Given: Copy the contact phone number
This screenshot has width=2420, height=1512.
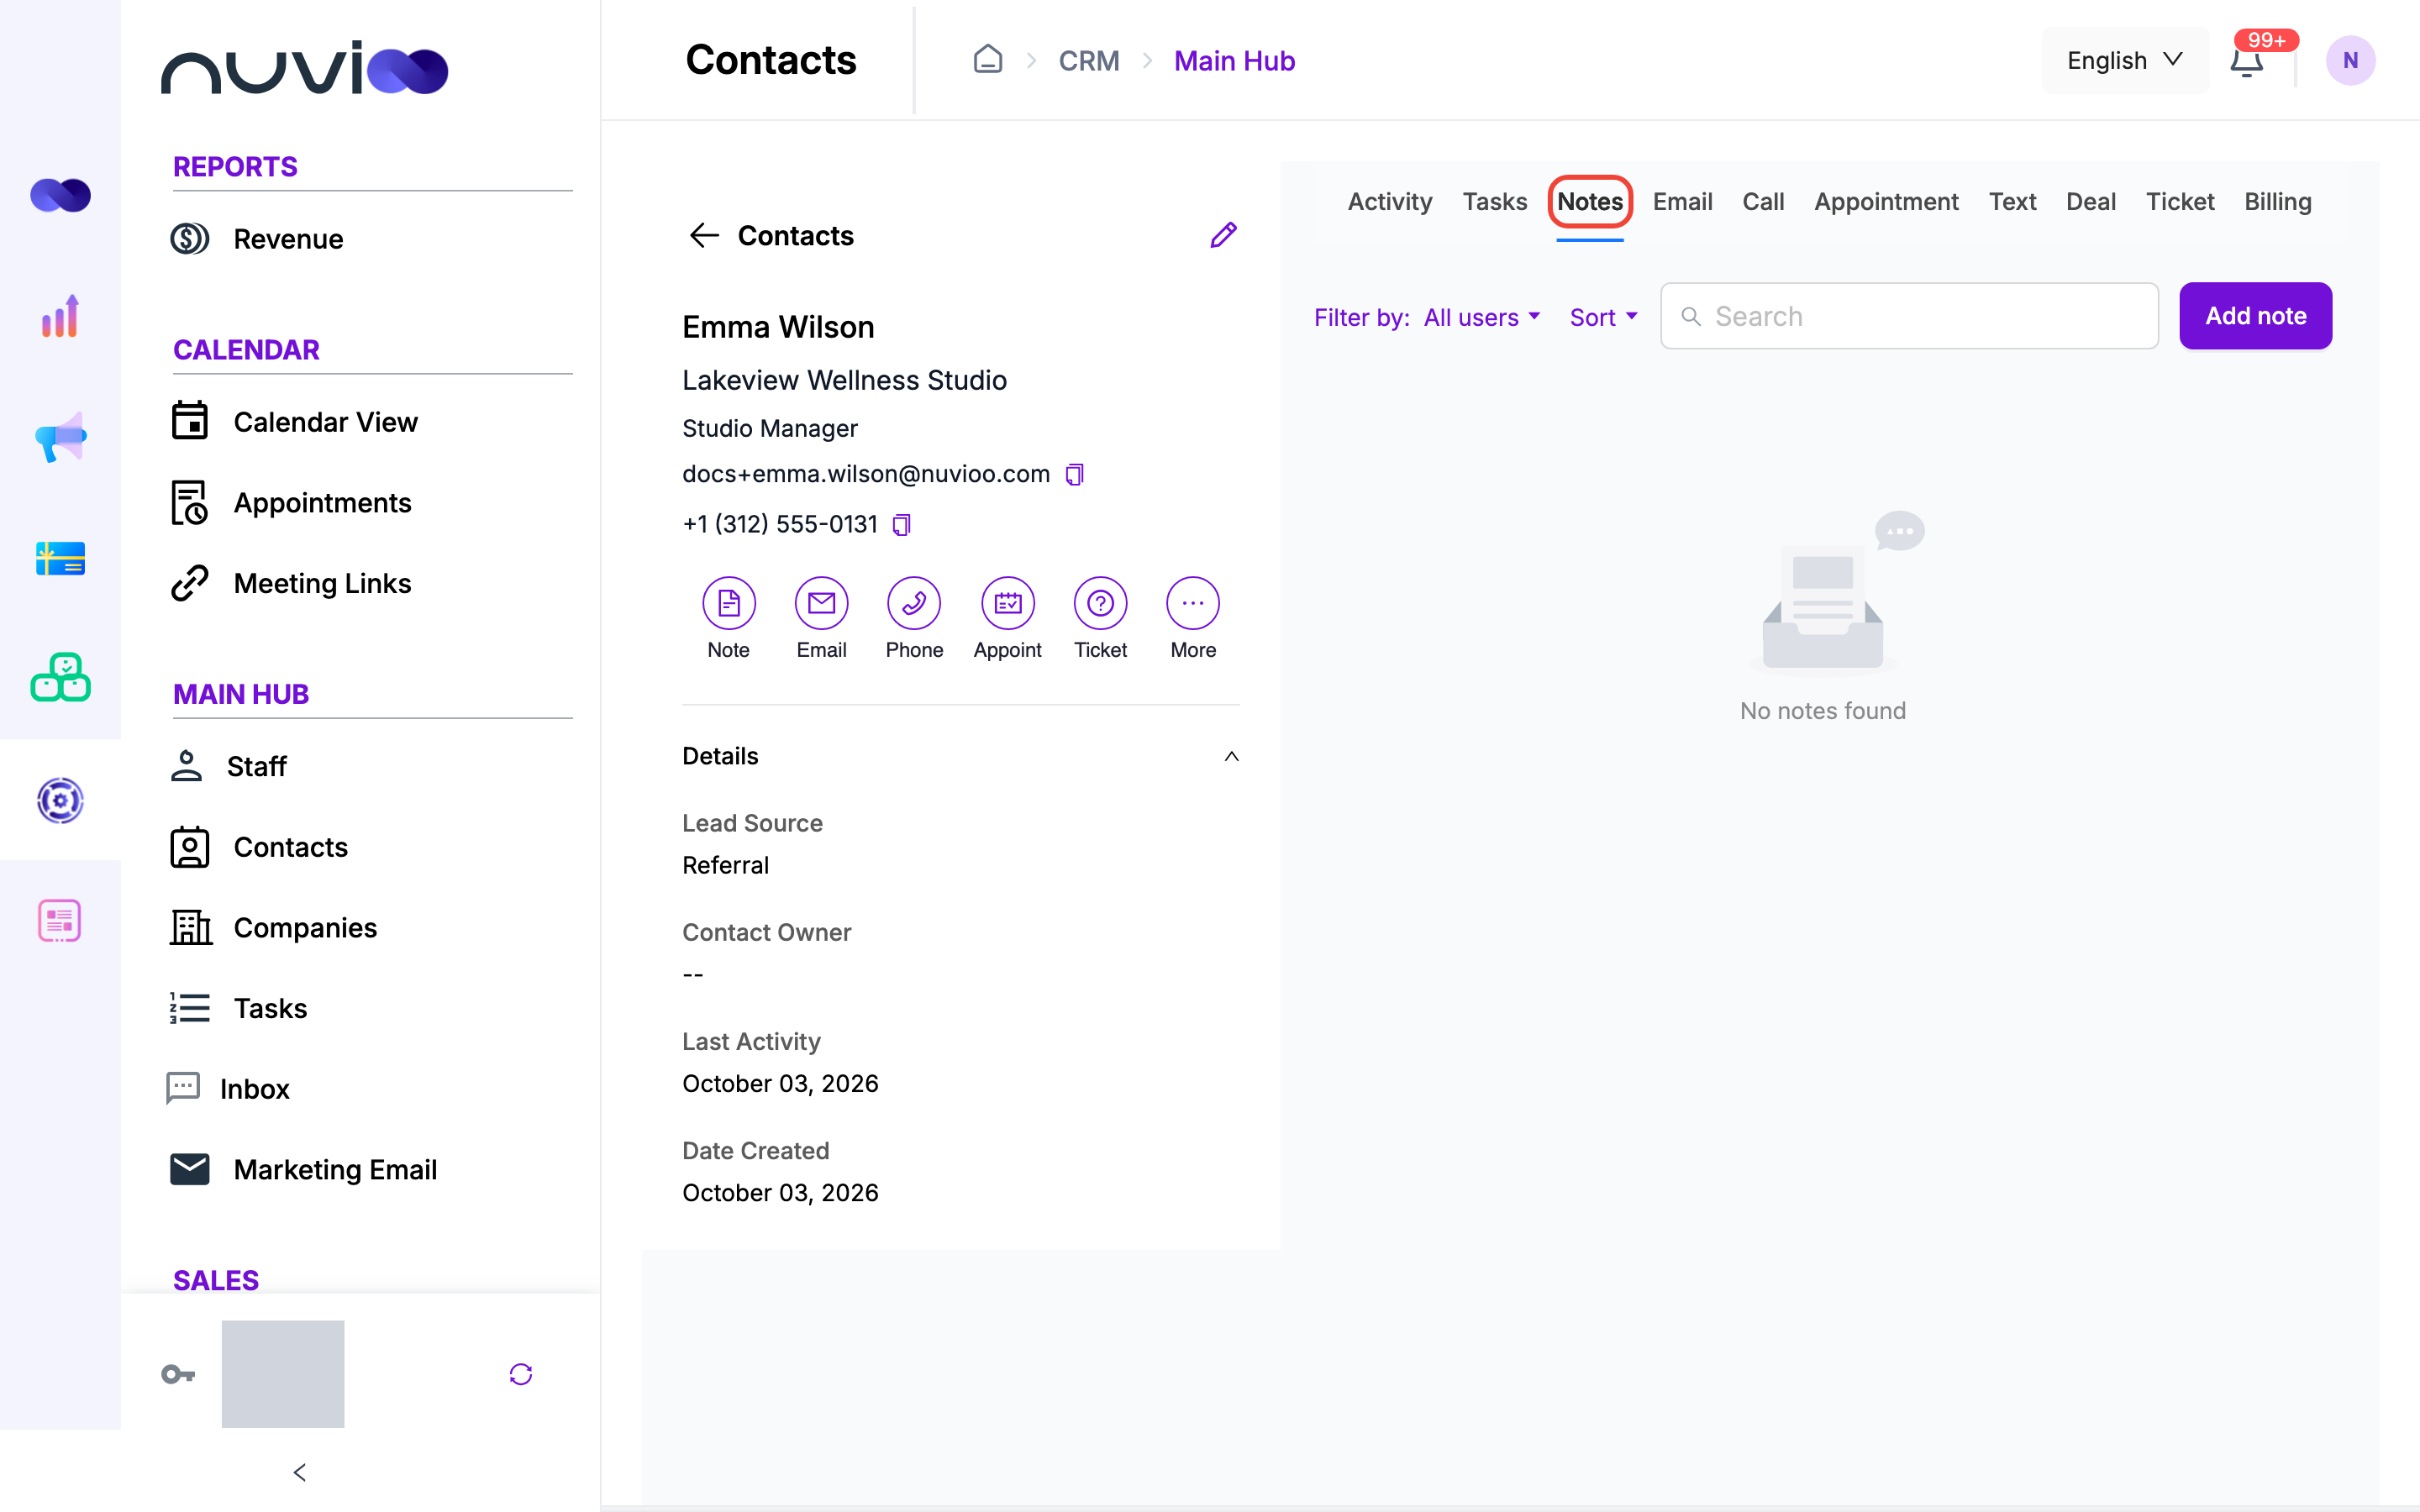Looking at the screenshot, I should (901, 524).
